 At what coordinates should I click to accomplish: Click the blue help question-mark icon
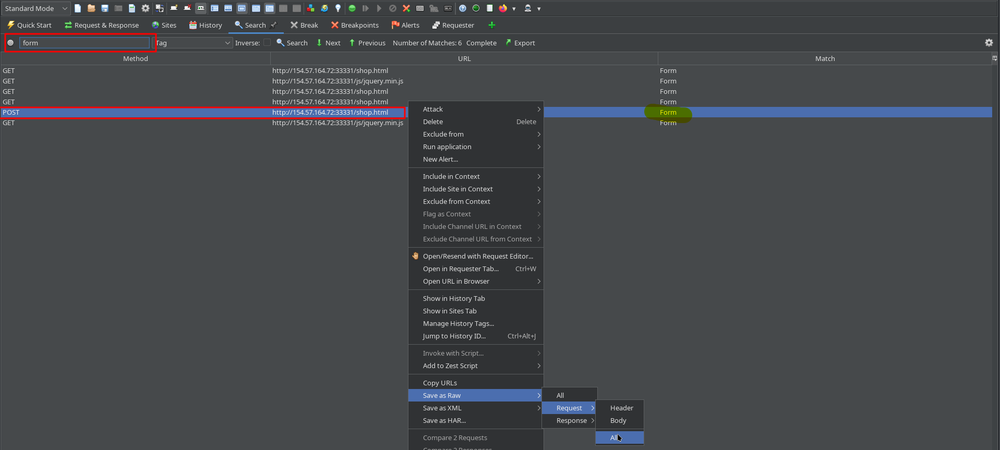coord(462,8)
